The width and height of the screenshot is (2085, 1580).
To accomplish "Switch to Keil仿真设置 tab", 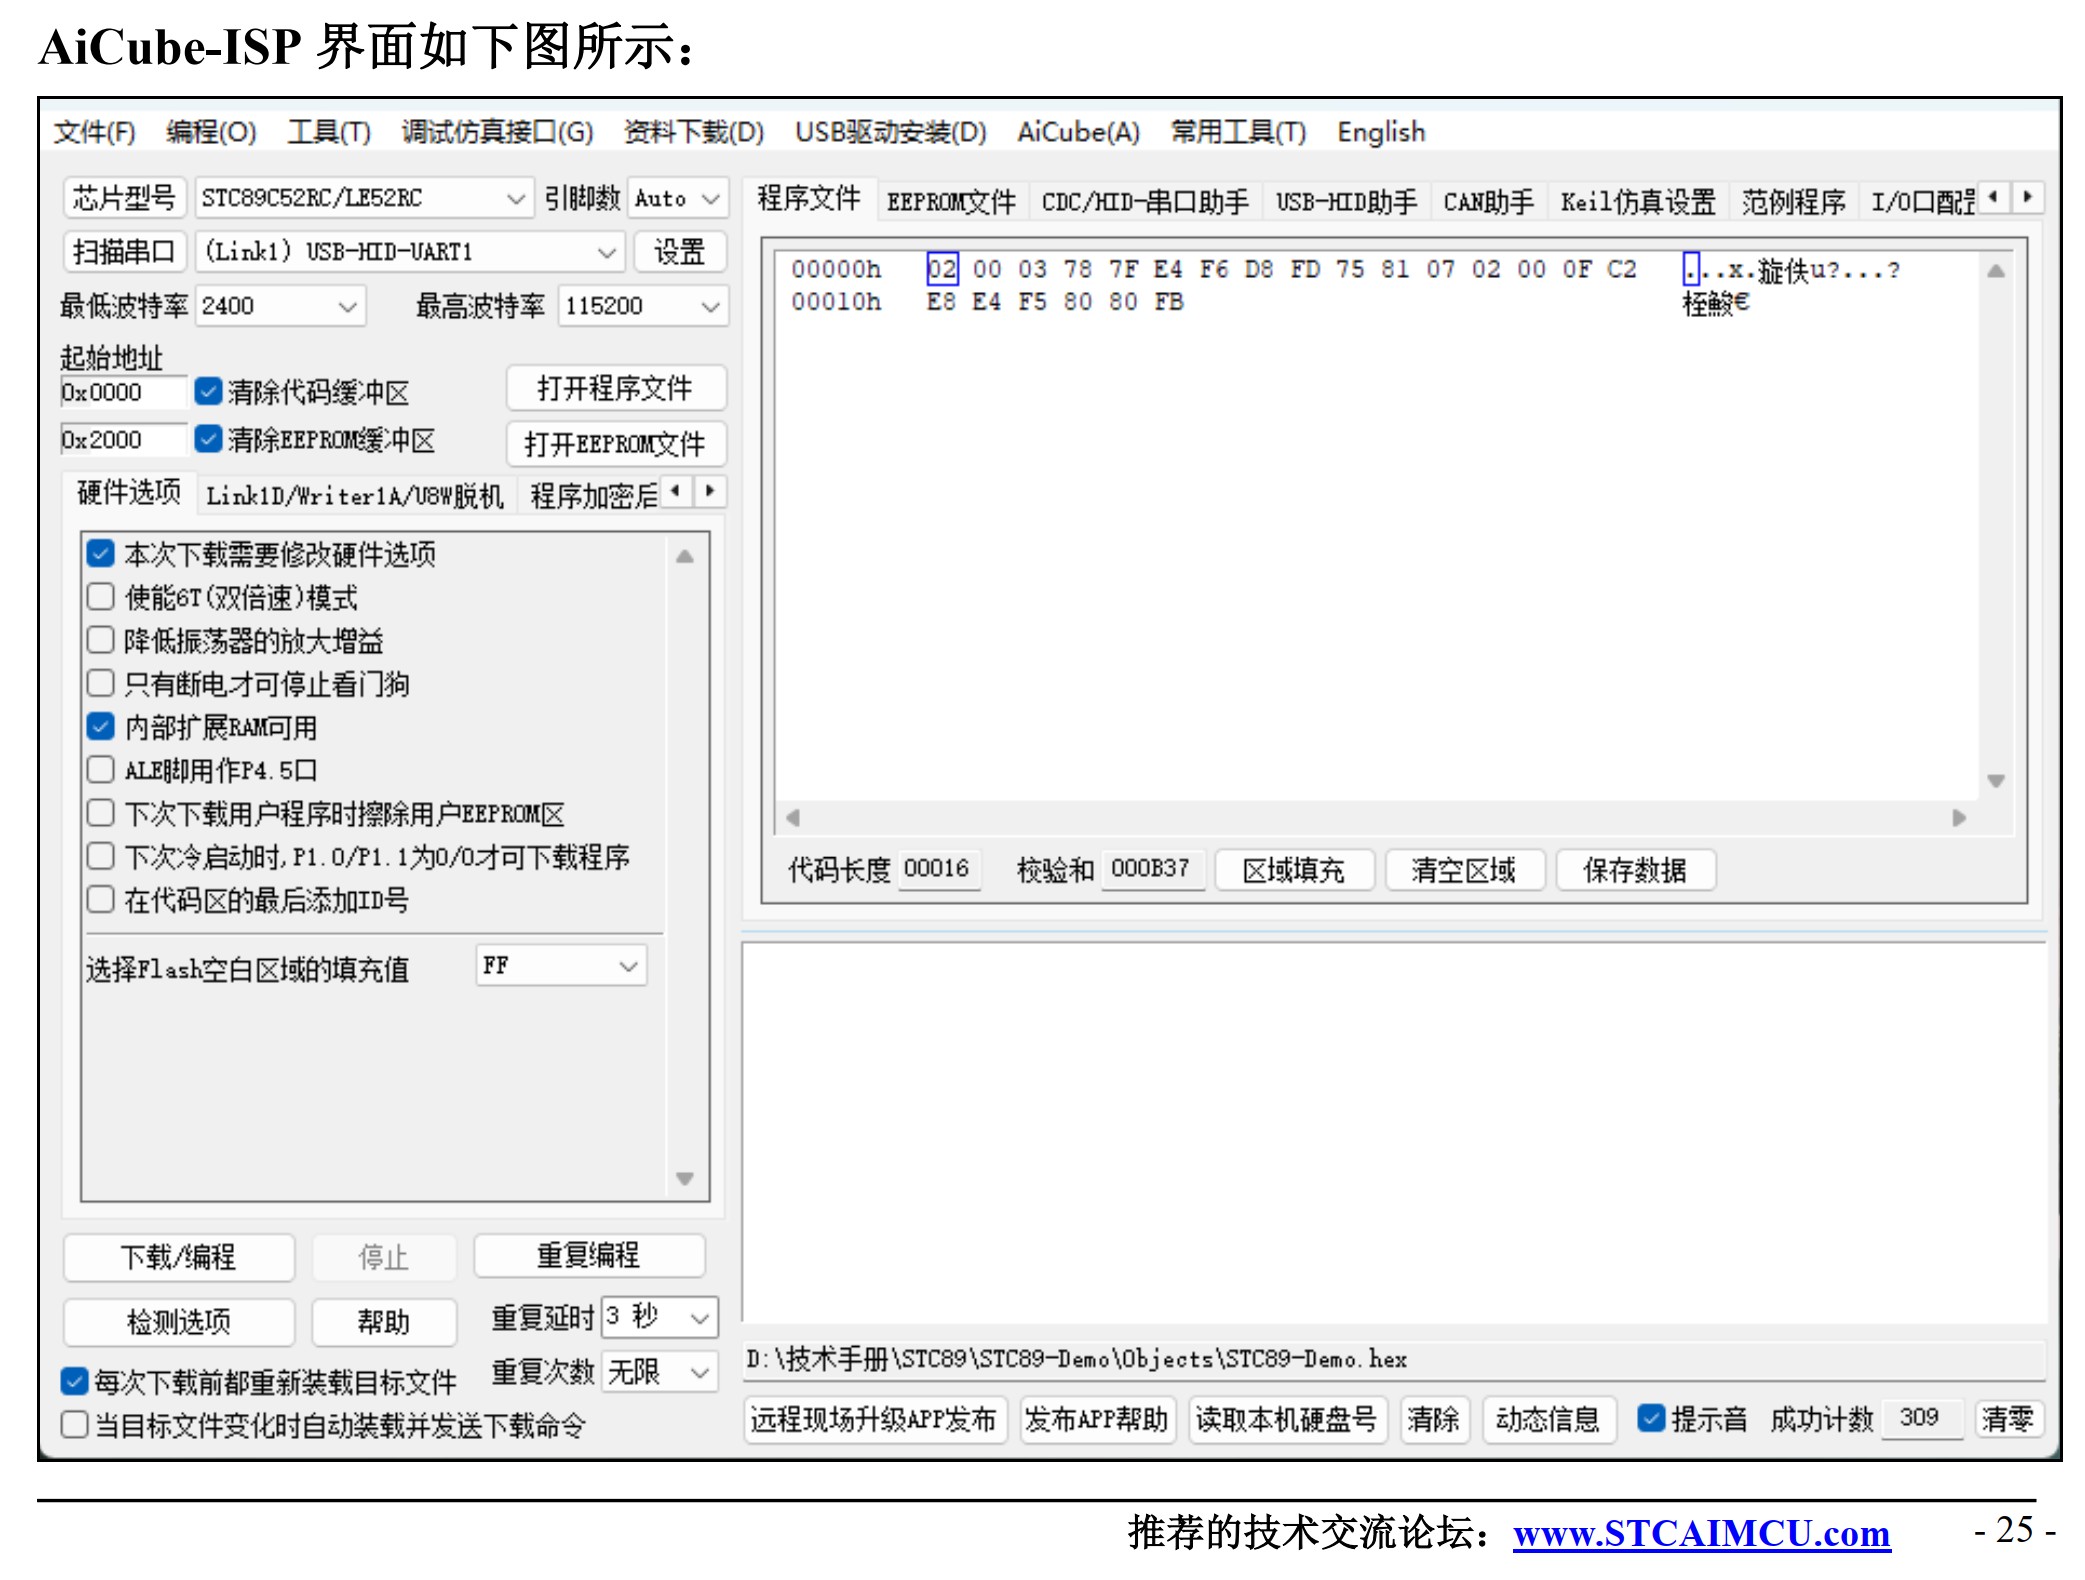I will (1638, 202).
